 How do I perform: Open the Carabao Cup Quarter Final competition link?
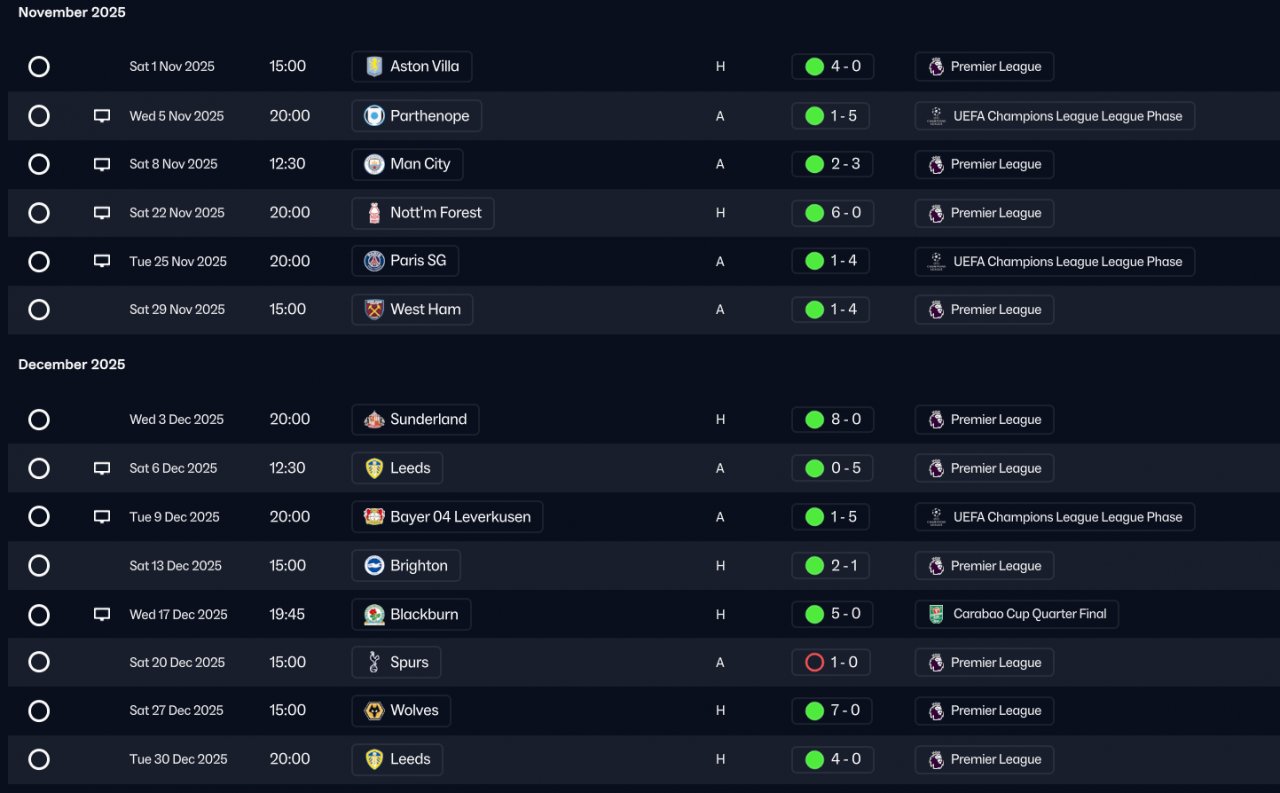click(x=1017, y=614)
